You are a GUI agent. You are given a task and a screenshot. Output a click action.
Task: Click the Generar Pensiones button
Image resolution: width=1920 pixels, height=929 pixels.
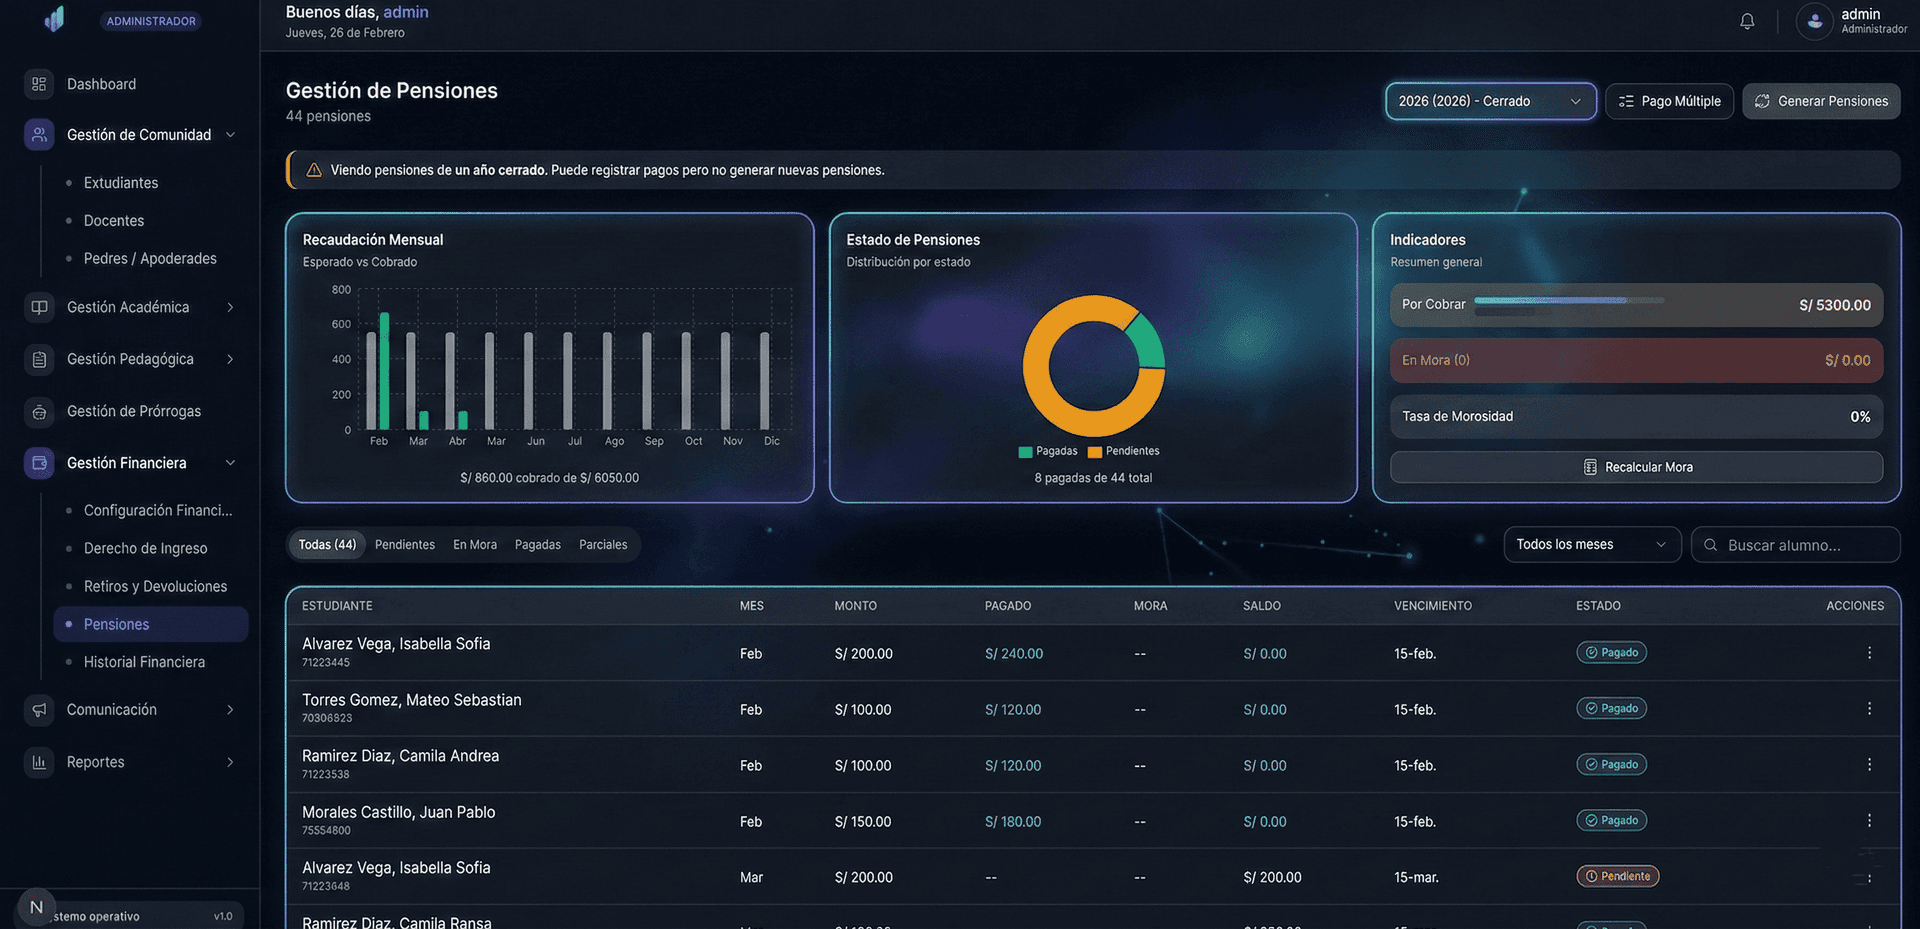(x=1821, y=101)
